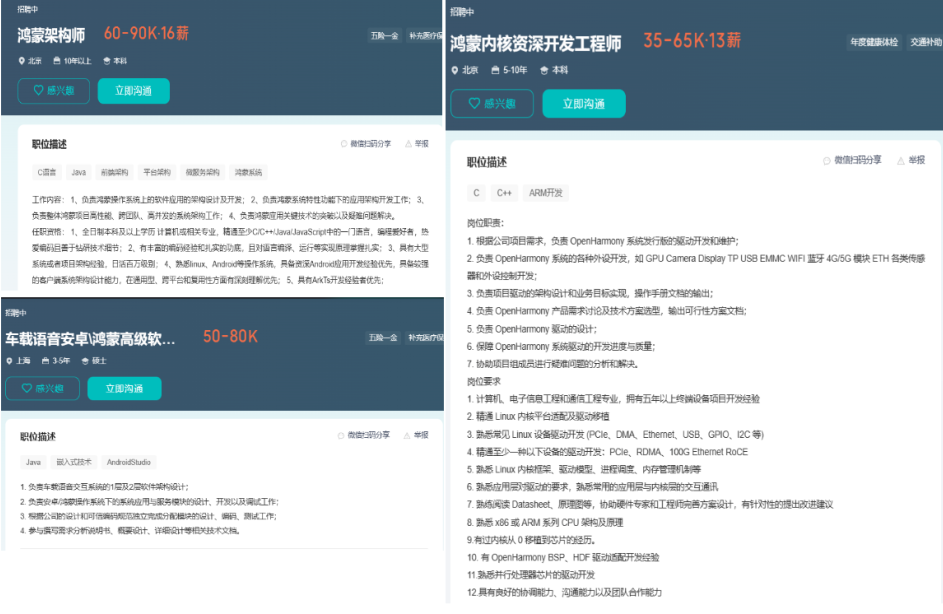Click 立即沟通 on 鸿蒙内核资深开发工程师 job
The image size is (943, 614).
(584, 103)
